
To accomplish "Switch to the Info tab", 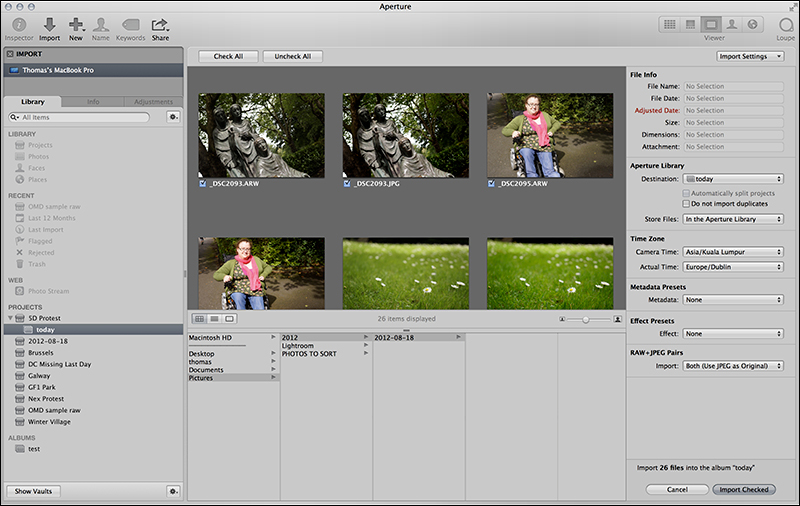I will click(93, 102).
